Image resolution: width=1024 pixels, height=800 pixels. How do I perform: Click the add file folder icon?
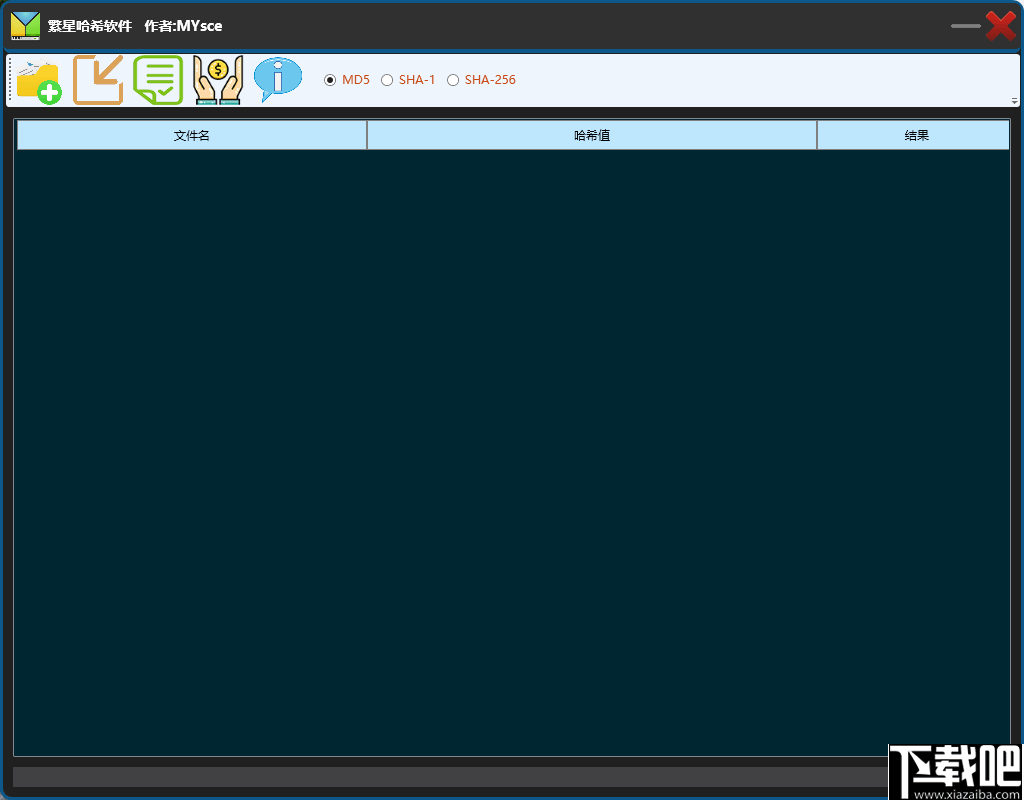pos(39,80)
